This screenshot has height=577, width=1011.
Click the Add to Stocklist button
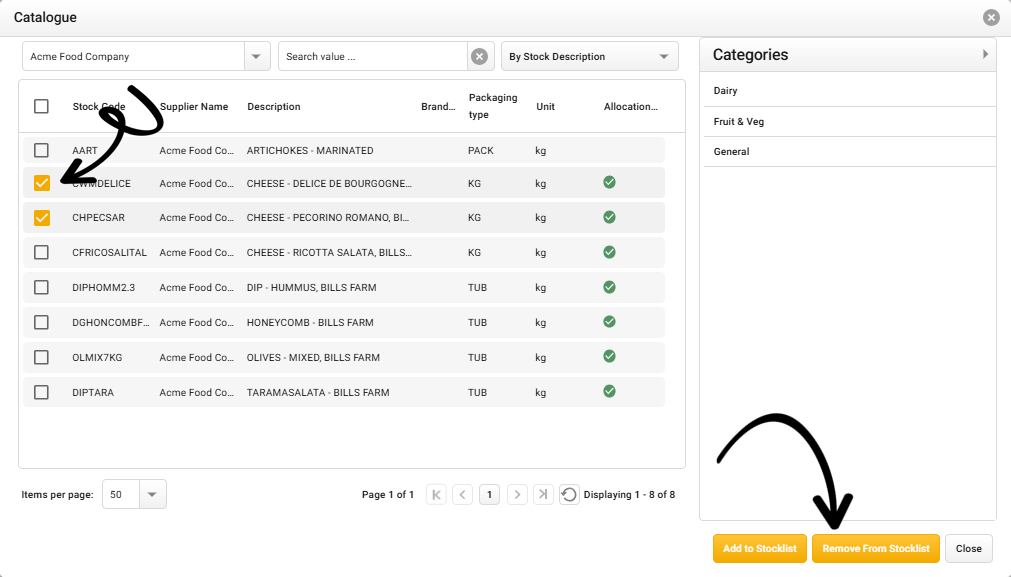pyautogui.click(x=759, y=548)
